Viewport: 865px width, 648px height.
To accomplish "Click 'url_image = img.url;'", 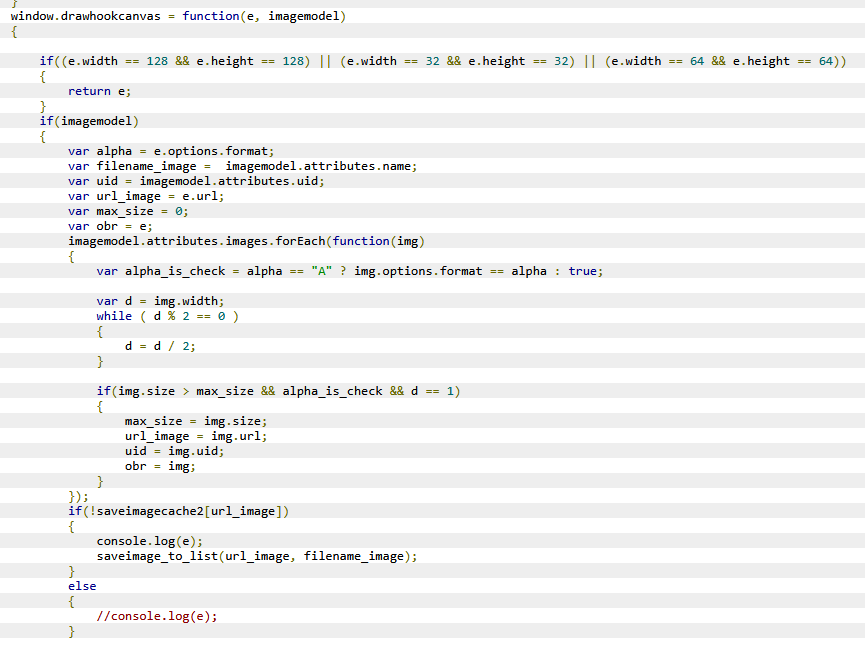I will pos(196,436).
